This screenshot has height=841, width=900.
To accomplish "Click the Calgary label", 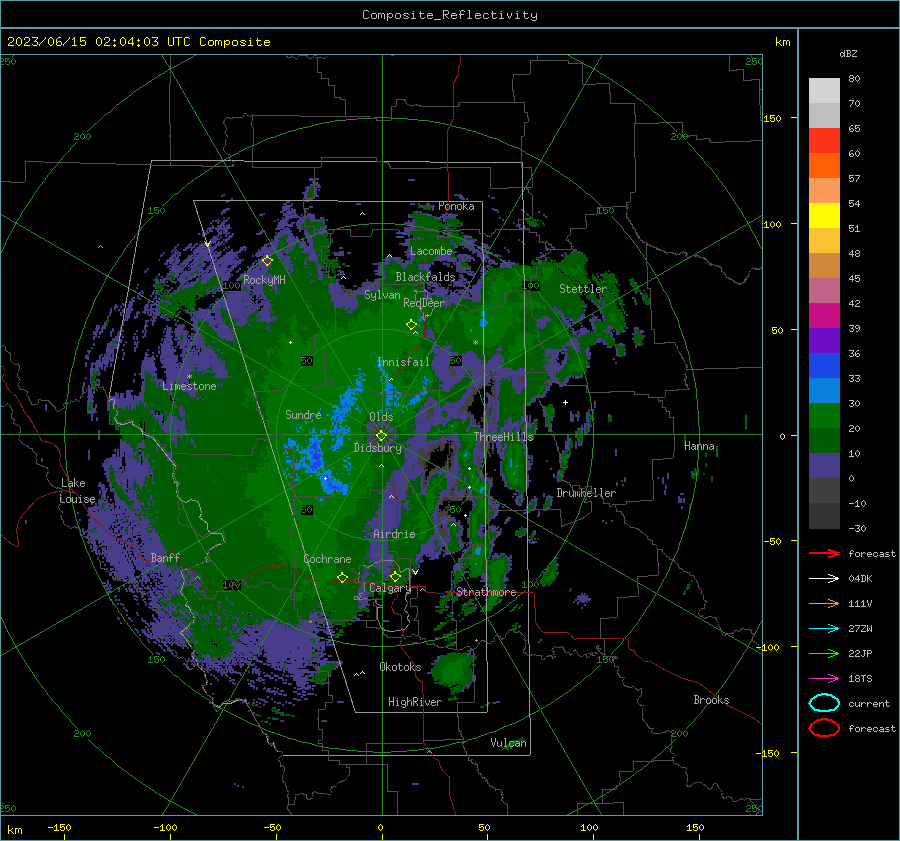I will click(390, 588).
